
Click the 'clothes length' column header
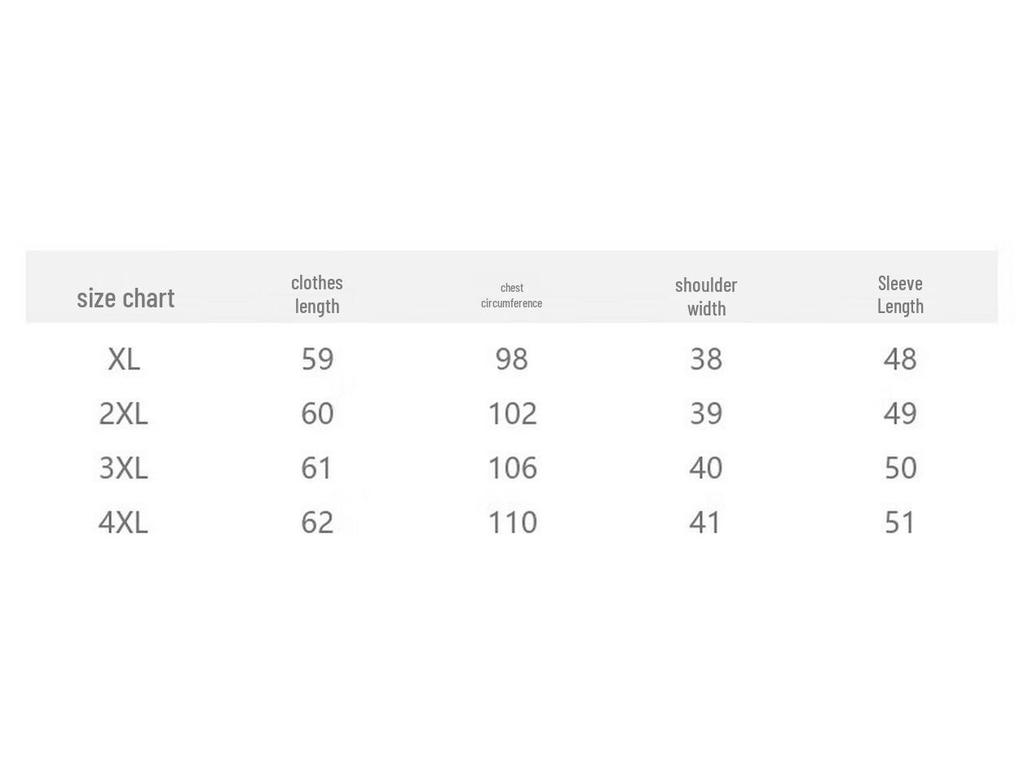(x=317, y=294)
